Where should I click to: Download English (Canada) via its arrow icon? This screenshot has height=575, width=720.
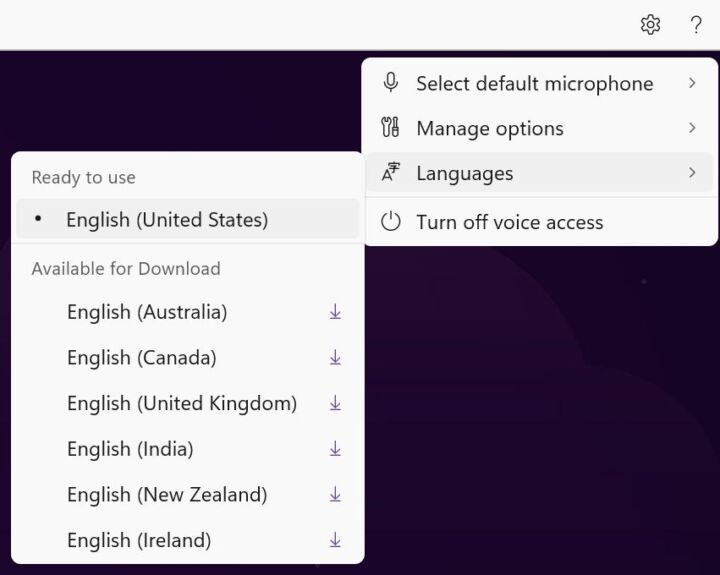pyautogui.click(x=335, y=357)
